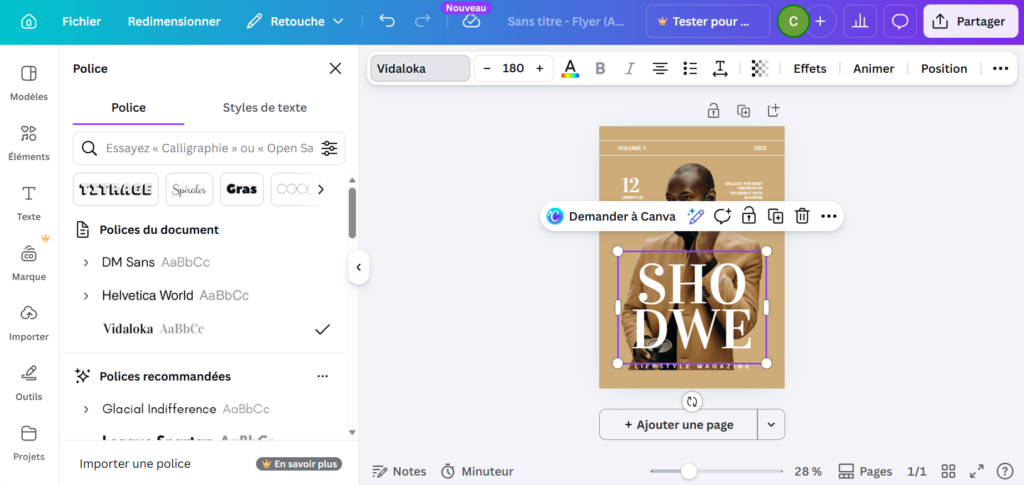Open Fichier menu
The image size is (1024, 485).
(x=82, y=22)
